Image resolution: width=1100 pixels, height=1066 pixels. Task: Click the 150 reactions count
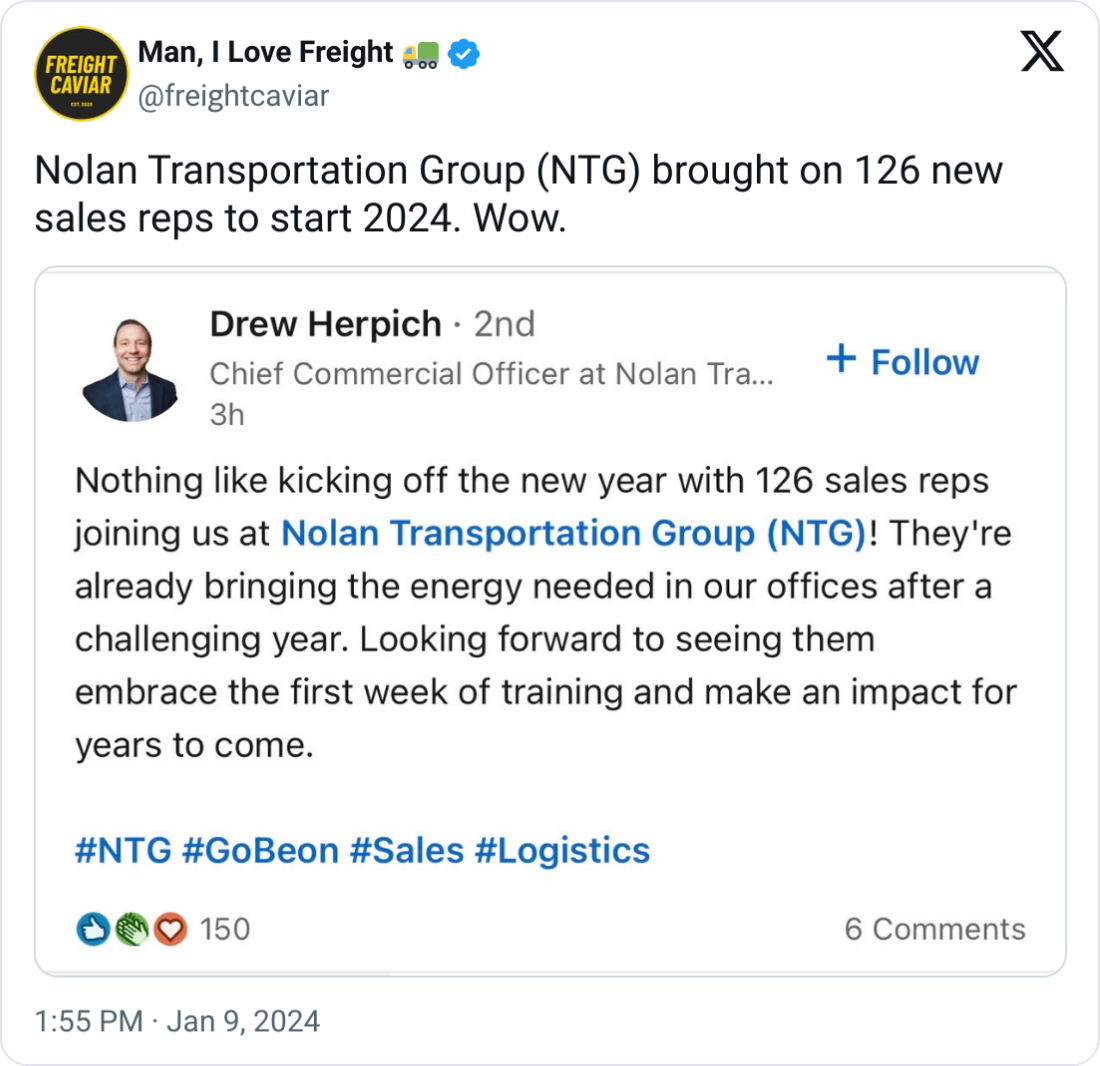(225, 928)
